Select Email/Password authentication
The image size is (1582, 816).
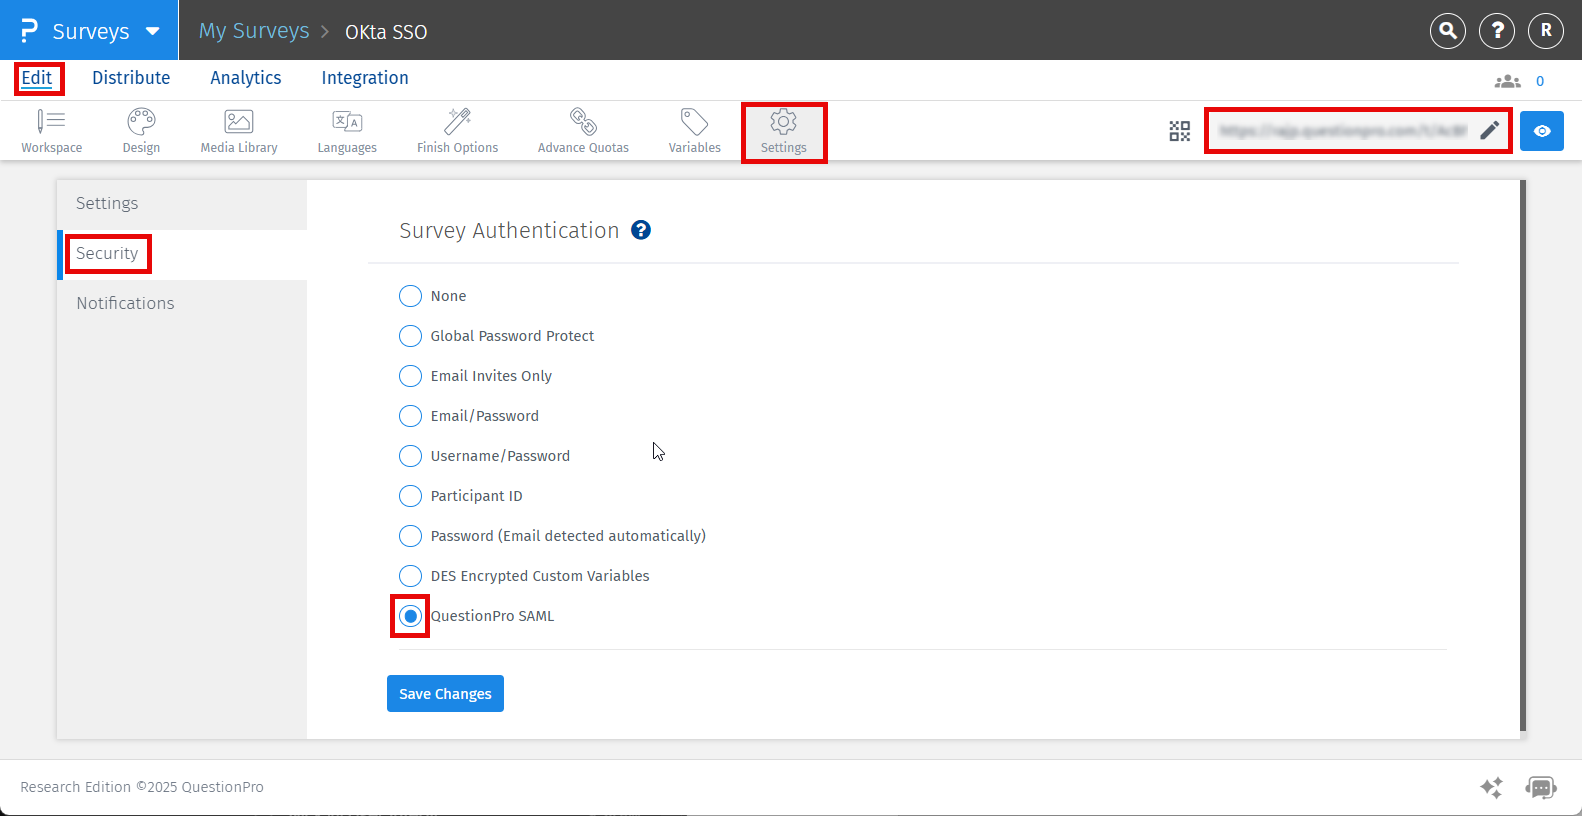coord(410,416)
